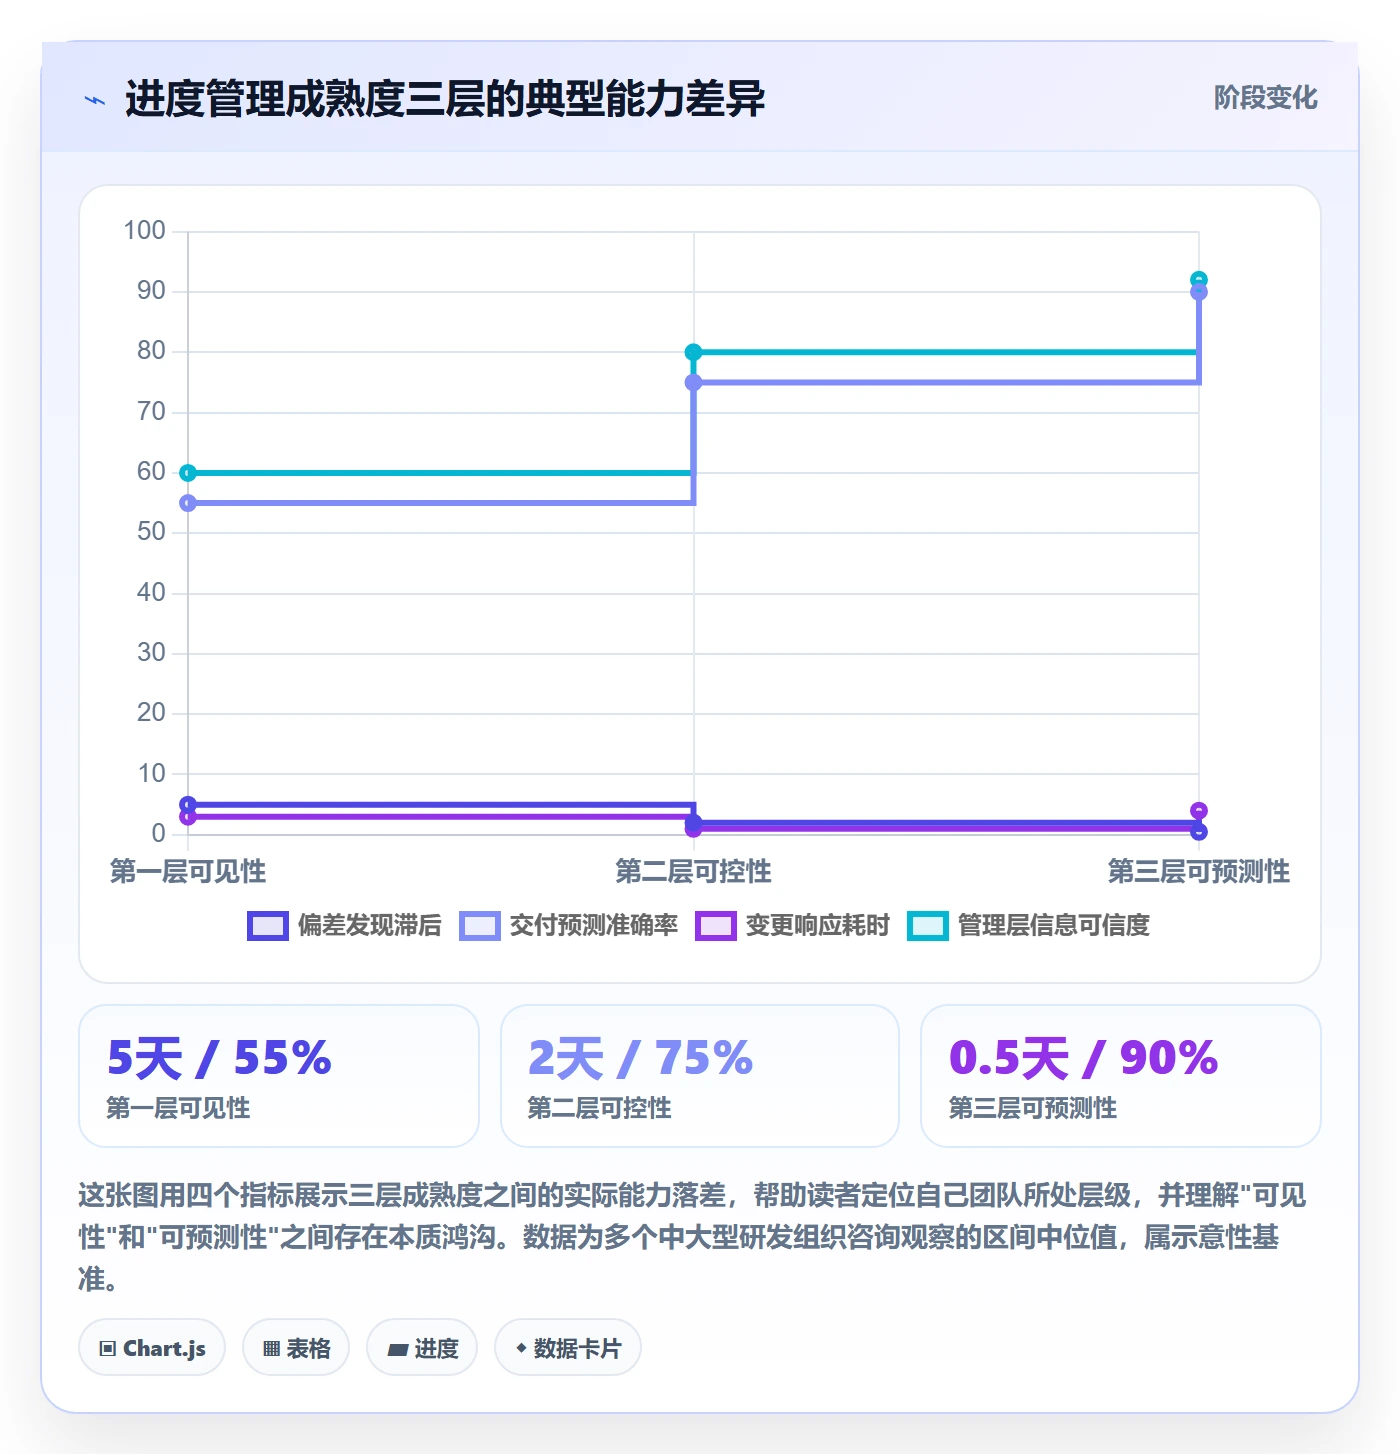Click the indigo data point at 5 on 第一层可见性
Viewport: 1400px width, 1454px height.
[x=188, y=804]
